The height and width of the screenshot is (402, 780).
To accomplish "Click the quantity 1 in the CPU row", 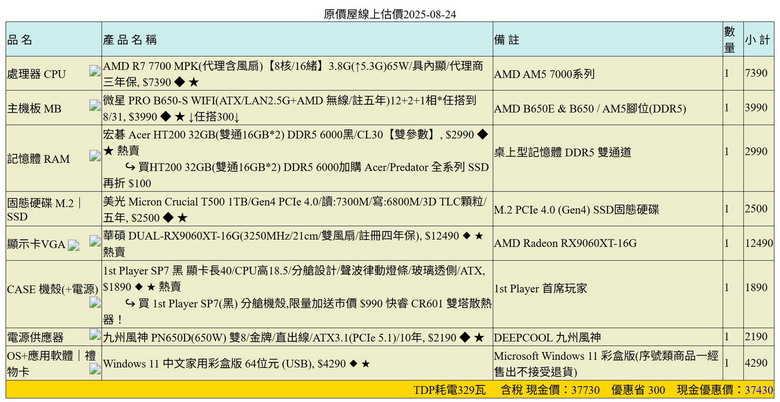I will pyautogui.click(x=727, y=73).
